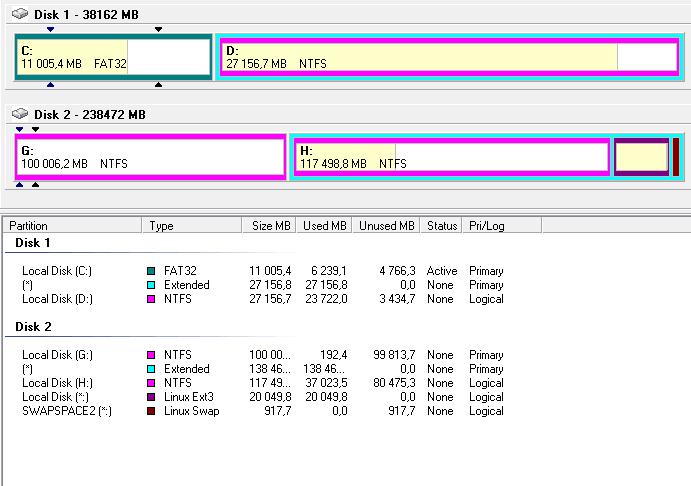Sort by Status column header
691x486 pixels.
[x=441, y=226]
